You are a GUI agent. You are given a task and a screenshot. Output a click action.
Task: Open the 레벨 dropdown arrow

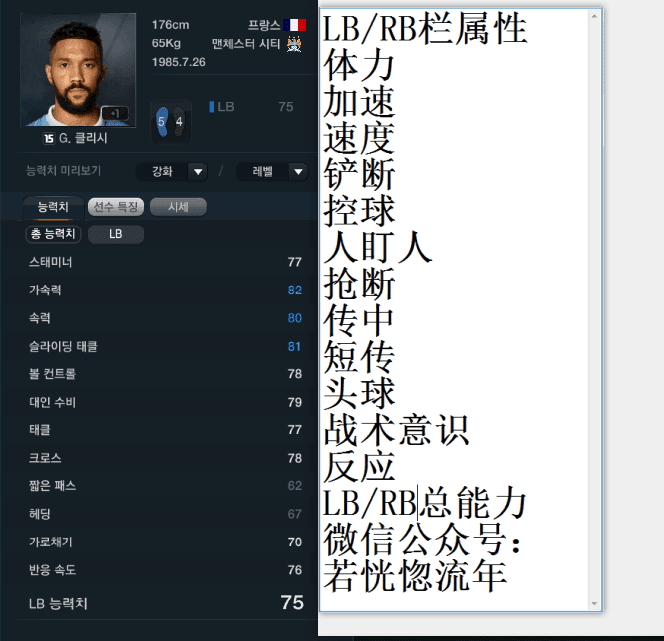[x=298, y=172]
